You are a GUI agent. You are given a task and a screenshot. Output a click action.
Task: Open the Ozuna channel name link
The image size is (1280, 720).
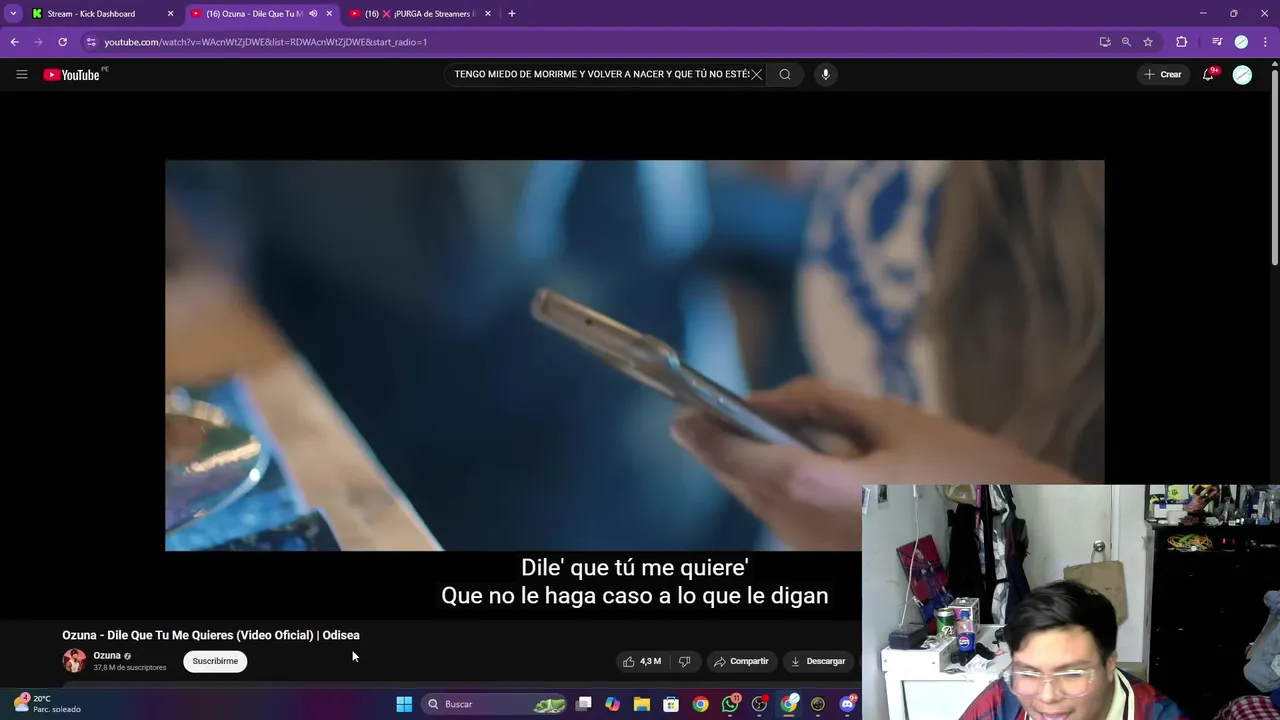[x=107, y=655]
